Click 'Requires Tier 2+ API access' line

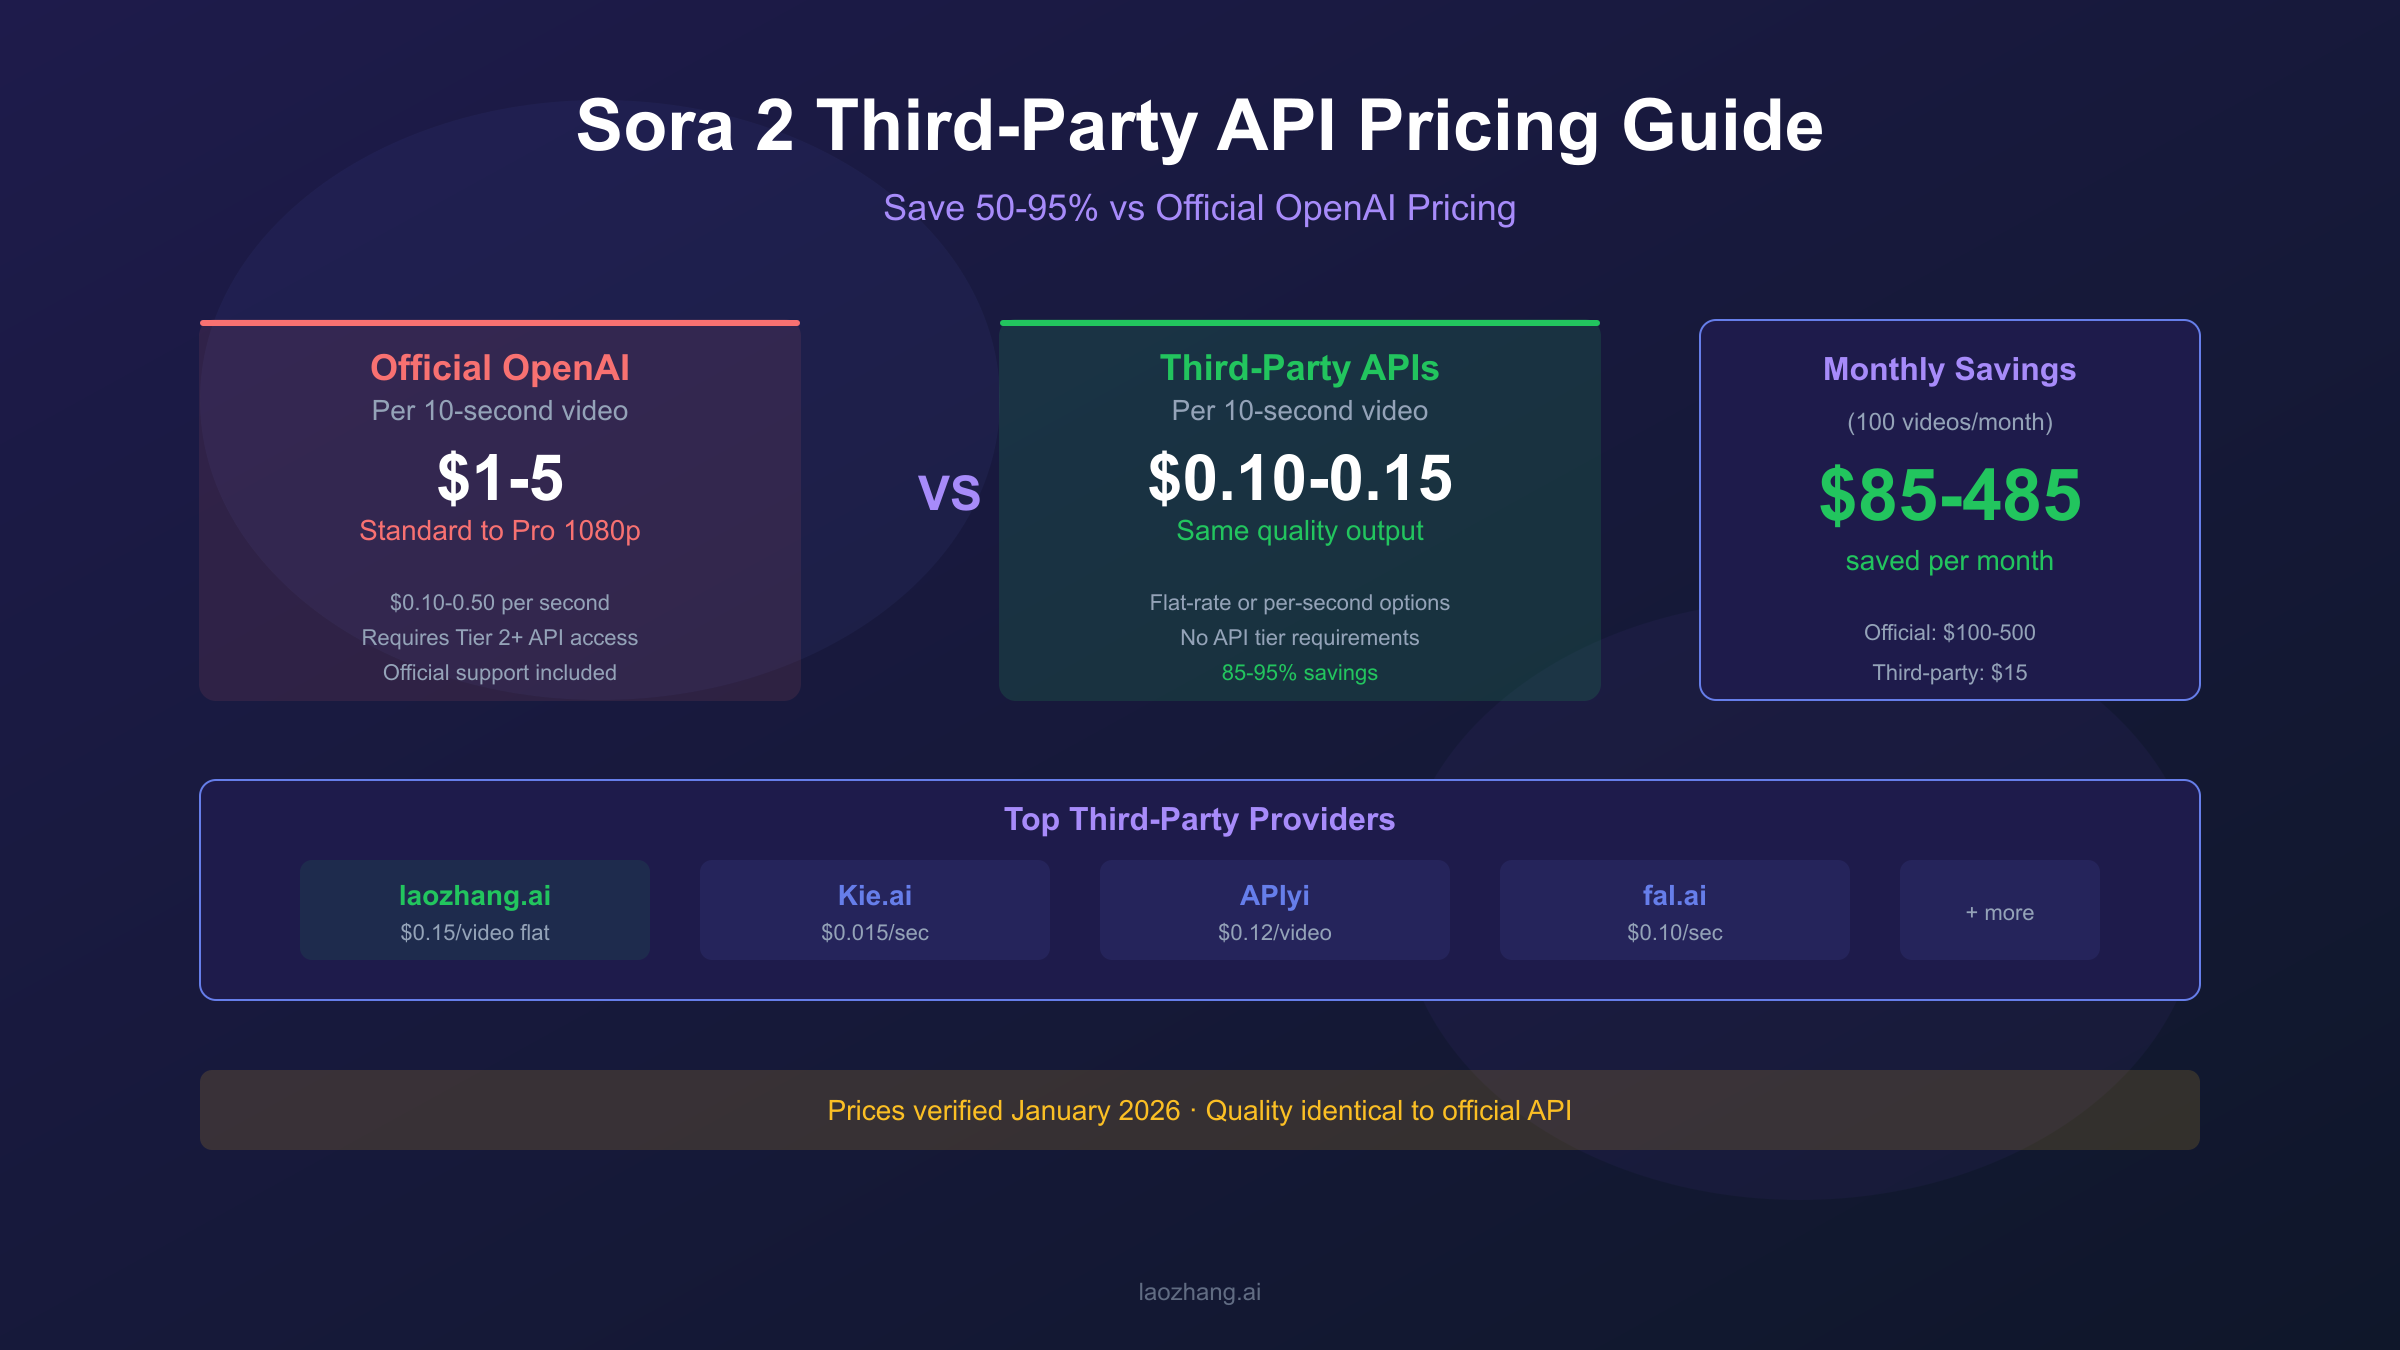tap(500, 638)
